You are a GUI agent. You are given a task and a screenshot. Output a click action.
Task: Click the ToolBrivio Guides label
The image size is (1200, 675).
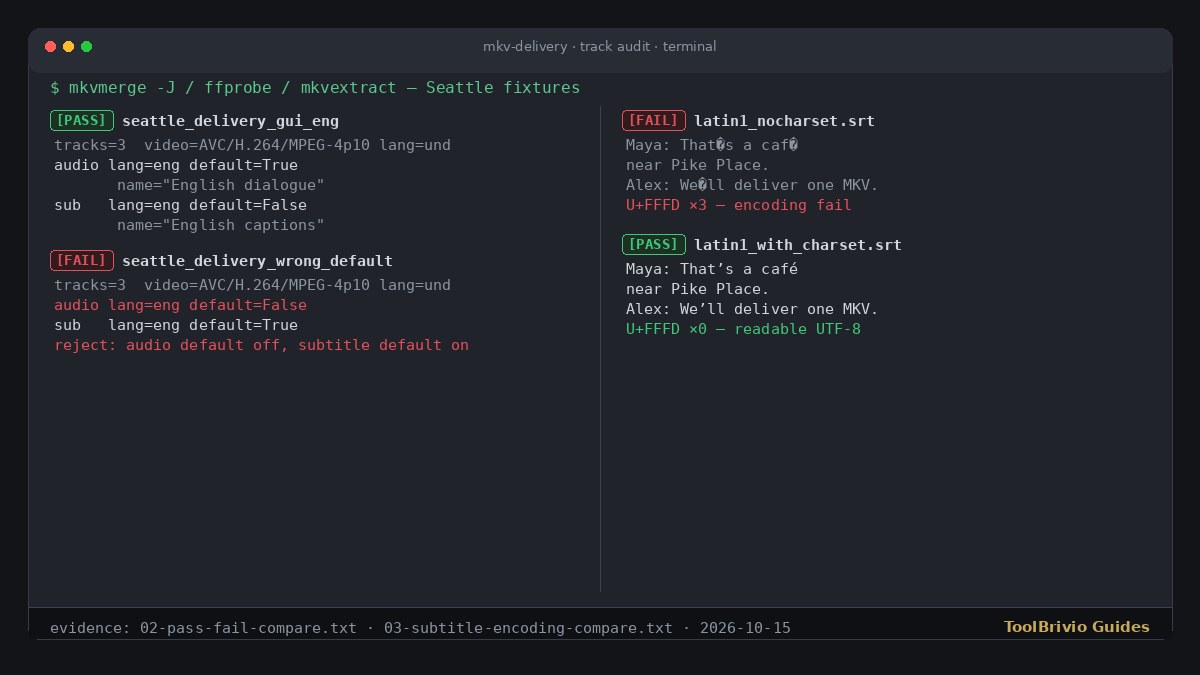tap(1077, 627)
